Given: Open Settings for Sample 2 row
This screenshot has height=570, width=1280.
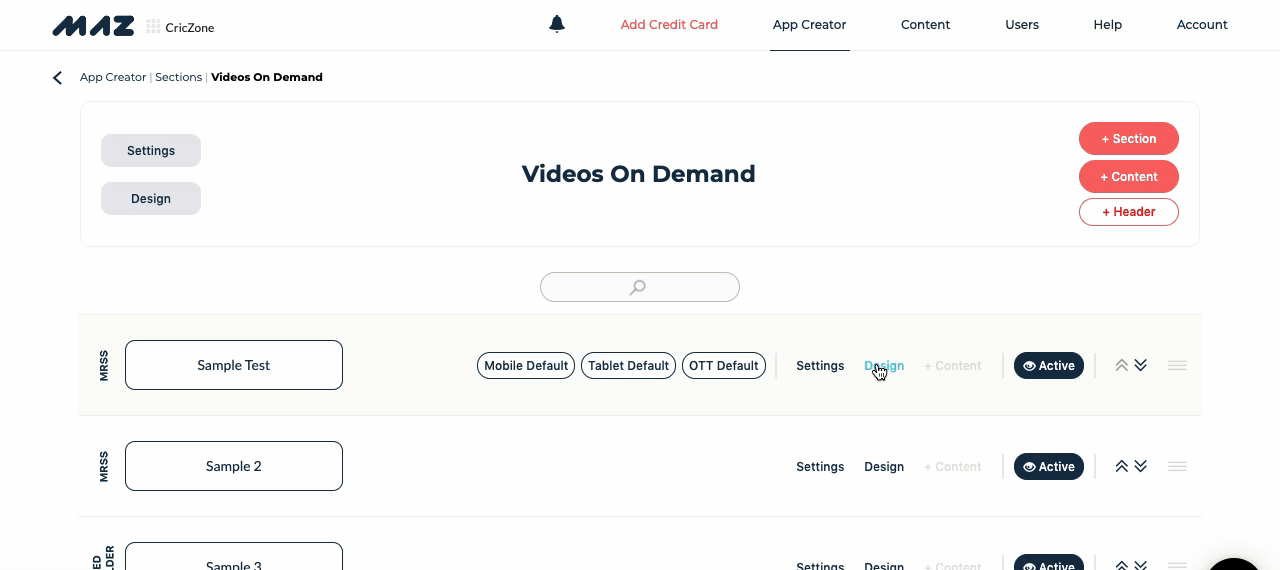Looking at the screenshot, I should tap(820, 467).
